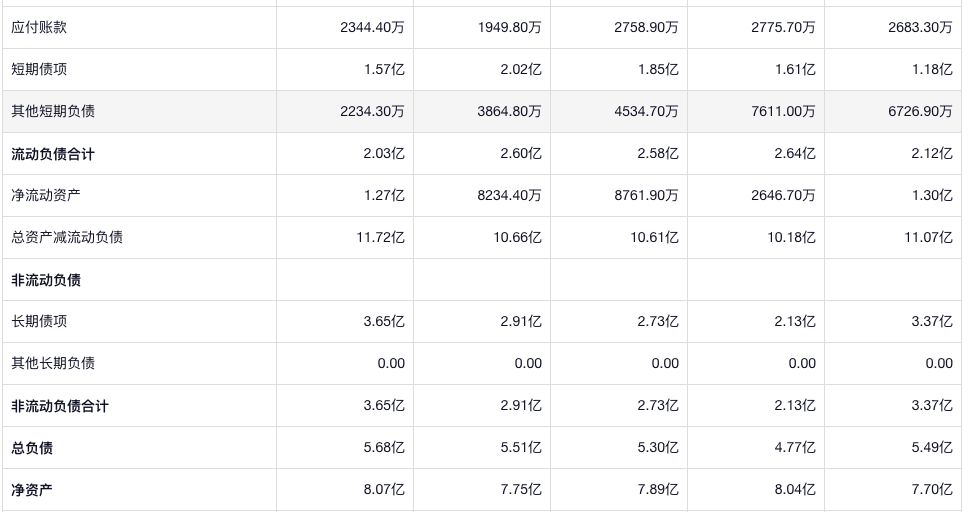Select the bold 流动负债合计 row label

tap(53, 154)
